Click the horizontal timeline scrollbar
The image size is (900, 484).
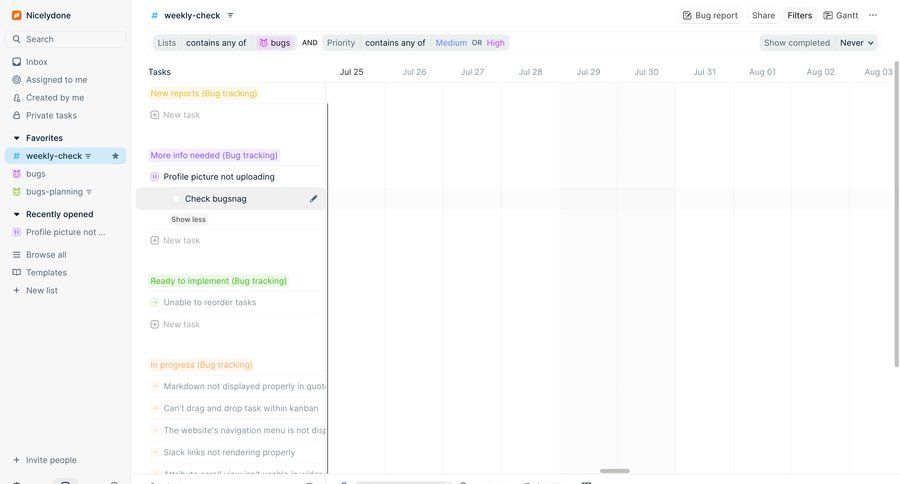point(614,471)
